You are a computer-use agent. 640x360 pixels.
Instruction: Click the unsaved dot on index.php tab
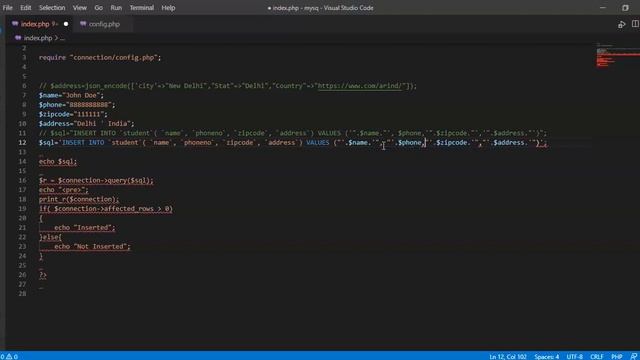(x=66, y=24)
